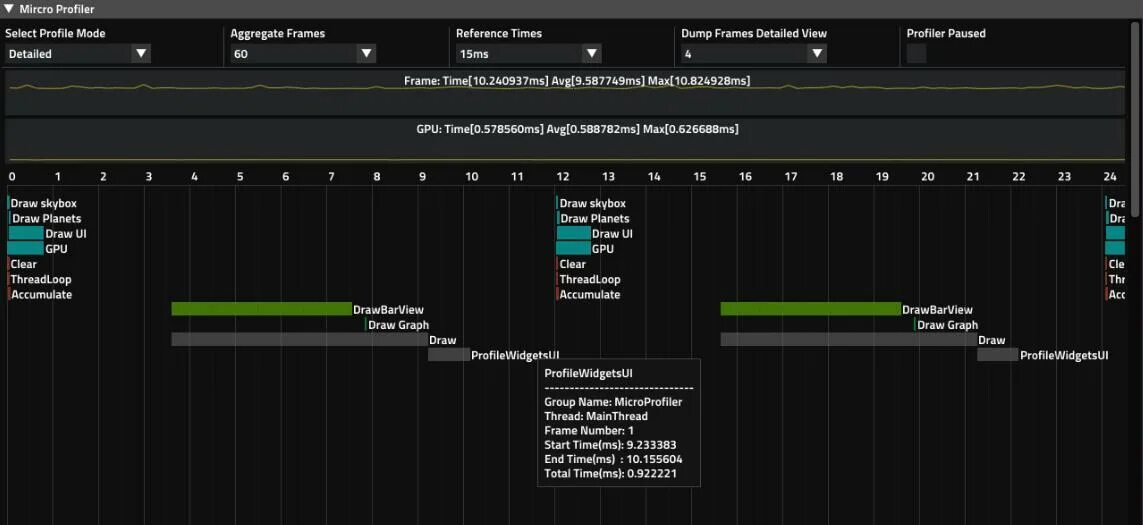Select the gray Draw bar ending at 9ms

click(x=300, y=340)
